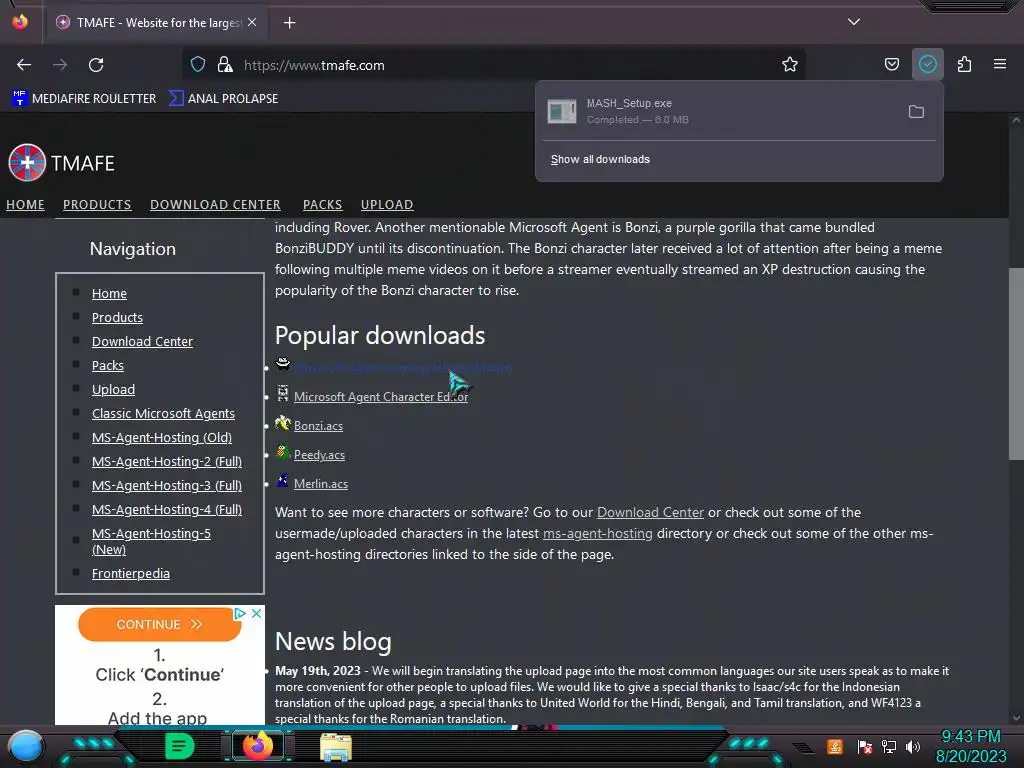1024x768 pixels.
Task: Open MS-Agent-Hosting-2 (Full) link
Action: coord(167,462)
